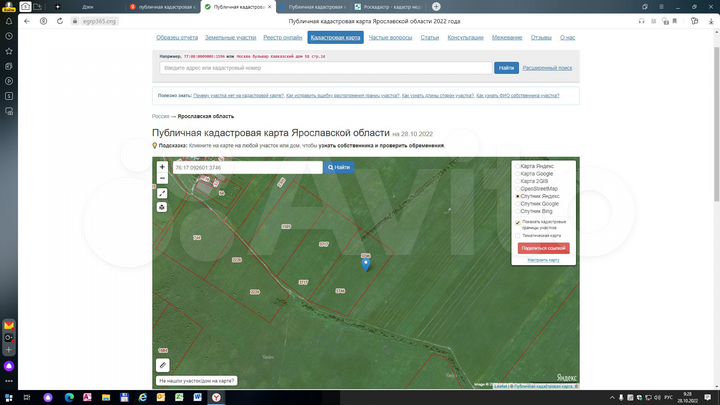The image size is (720, 405).
Task: Open sidebar history clock
Action: 9,36
